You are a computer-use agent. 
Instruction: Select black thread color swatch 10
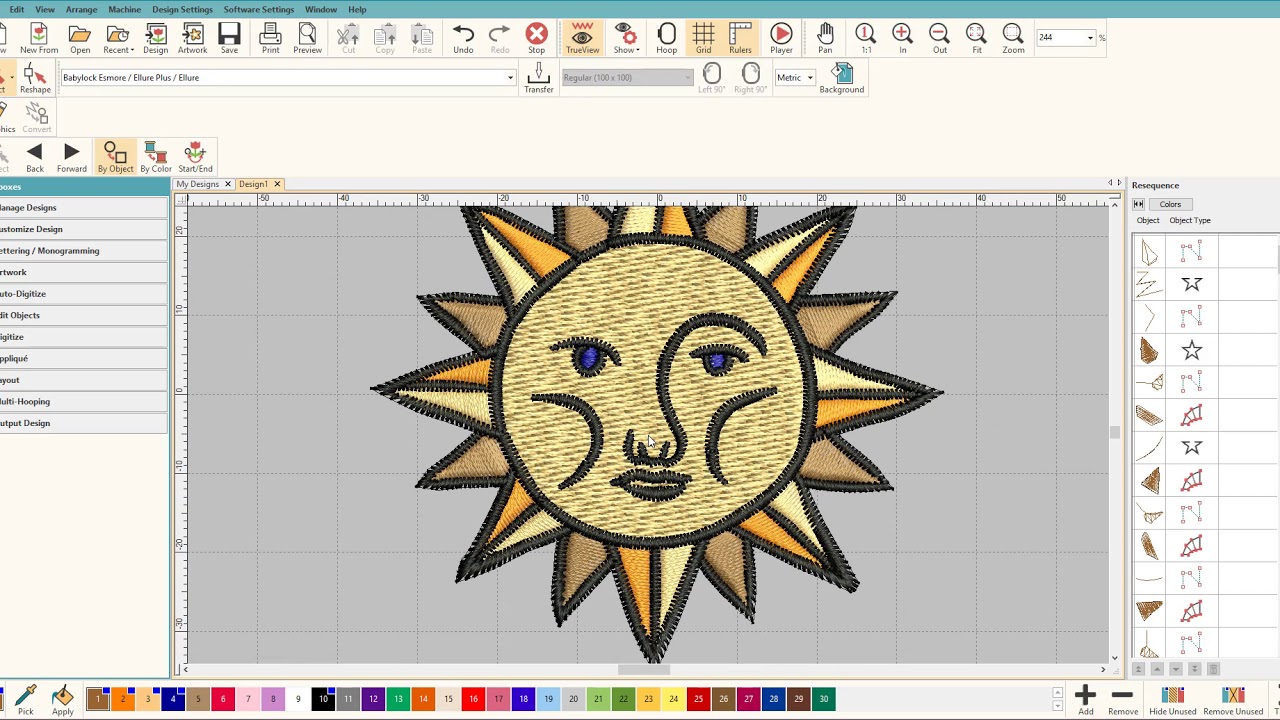click(x=323, y=699)
